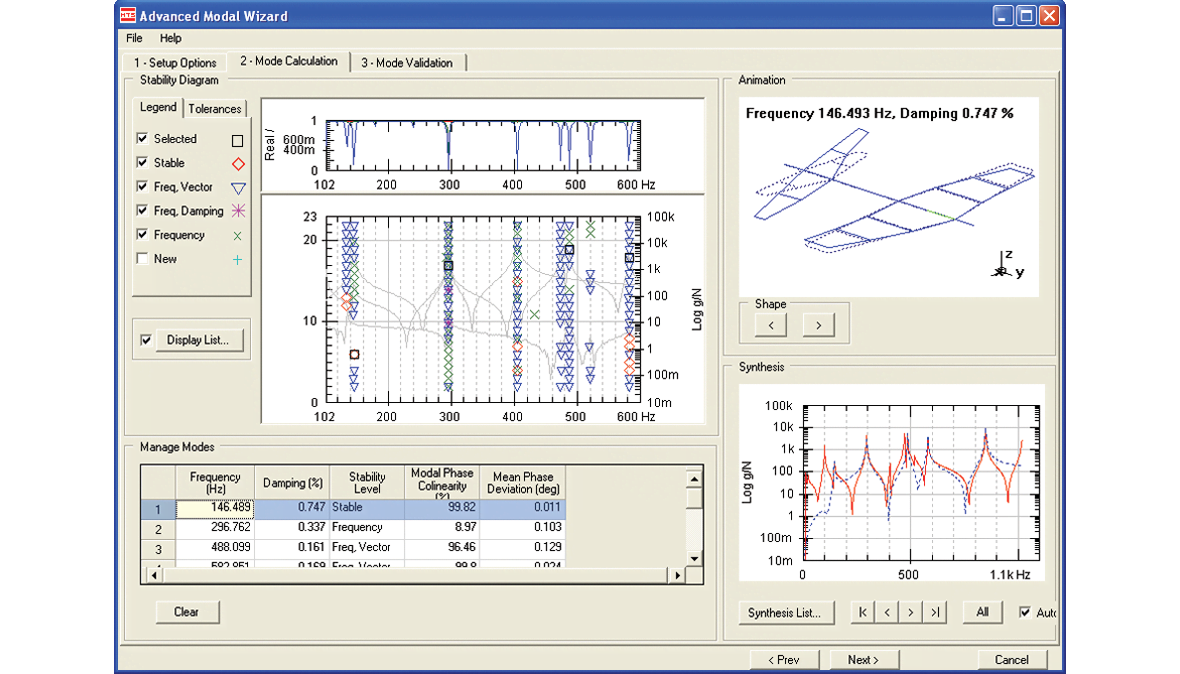This screenshot has width=1180, height=674.
Task: Click the Selected square legend marker
Action: tap(239, 139)
